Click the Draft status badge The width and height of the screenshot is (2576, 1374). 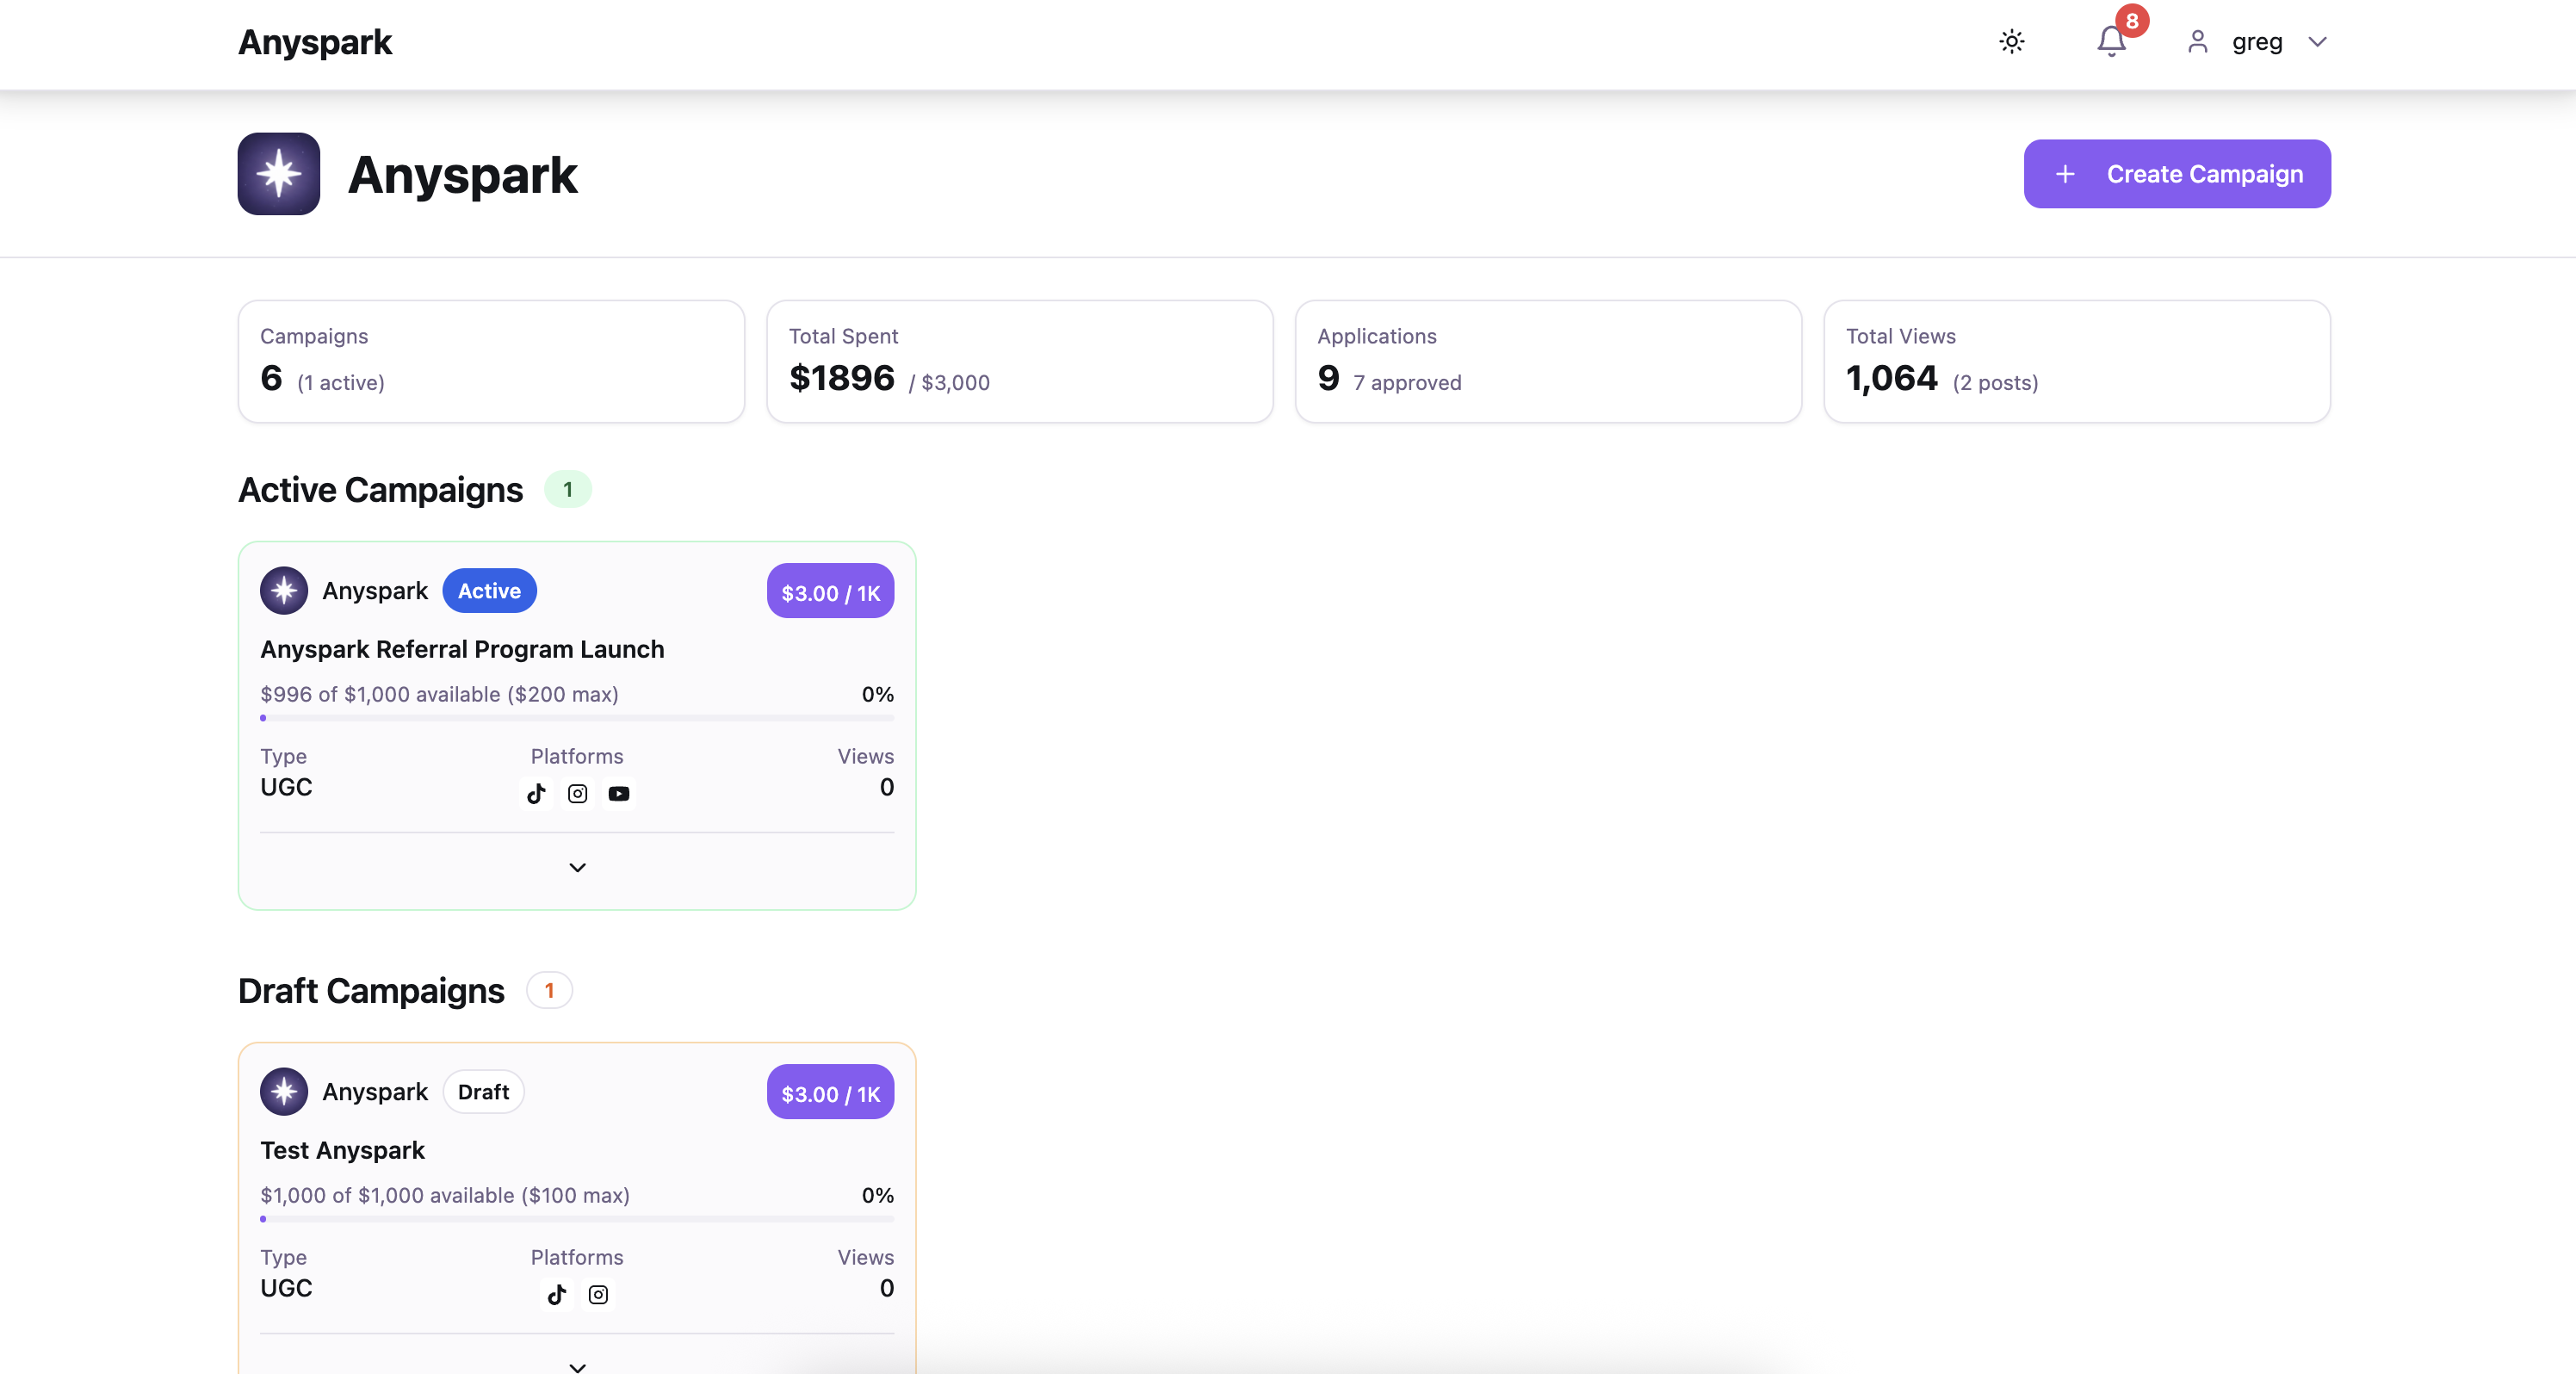pos(483,1091)
